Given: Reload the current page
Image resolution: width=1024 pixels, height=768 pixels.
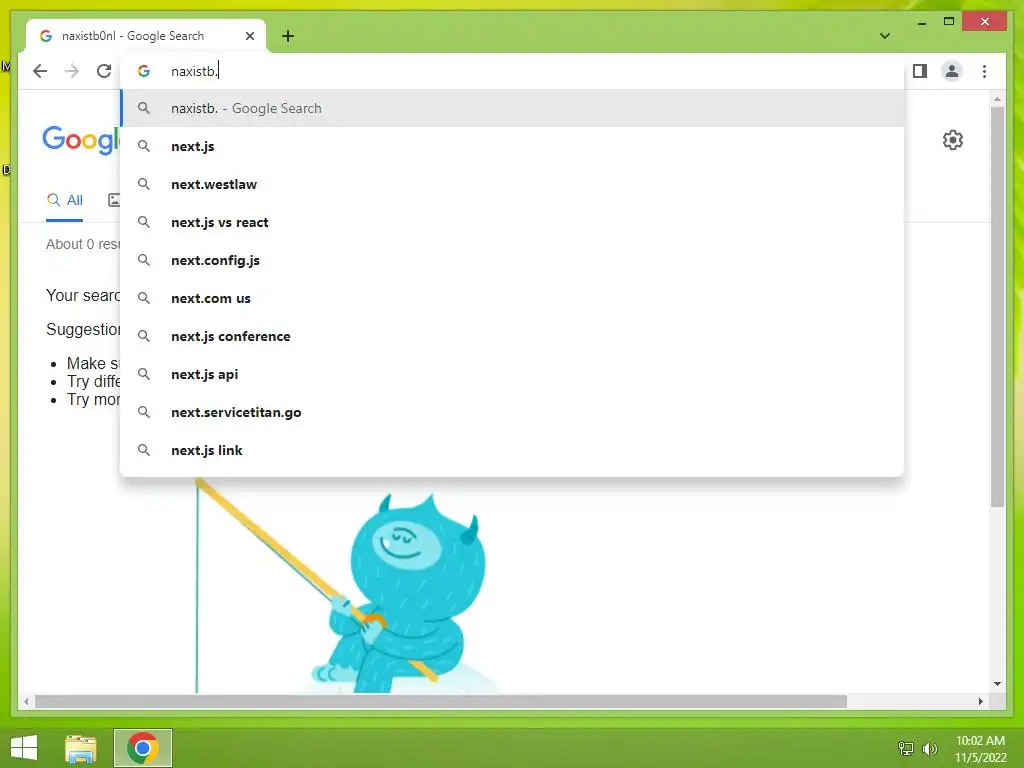Looking at the screenshot, I should pyautogui.click(x=104, y=71).
